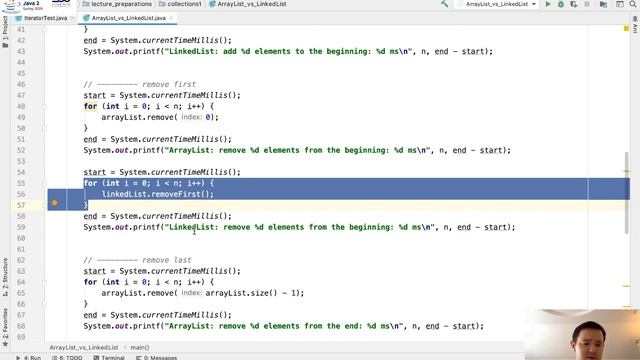The width and height of the screenshot is (640, 360).
Task: Click line number 47 in gutter
Action: pyautogui.click(x=21, y=96)
